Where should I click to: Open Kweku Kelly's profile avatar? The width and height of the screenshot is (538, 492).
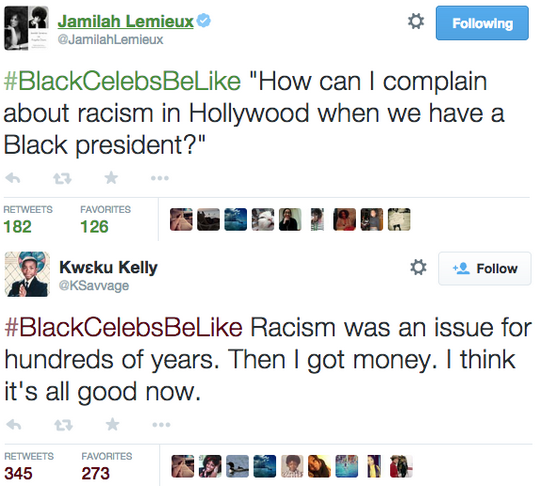27,274
